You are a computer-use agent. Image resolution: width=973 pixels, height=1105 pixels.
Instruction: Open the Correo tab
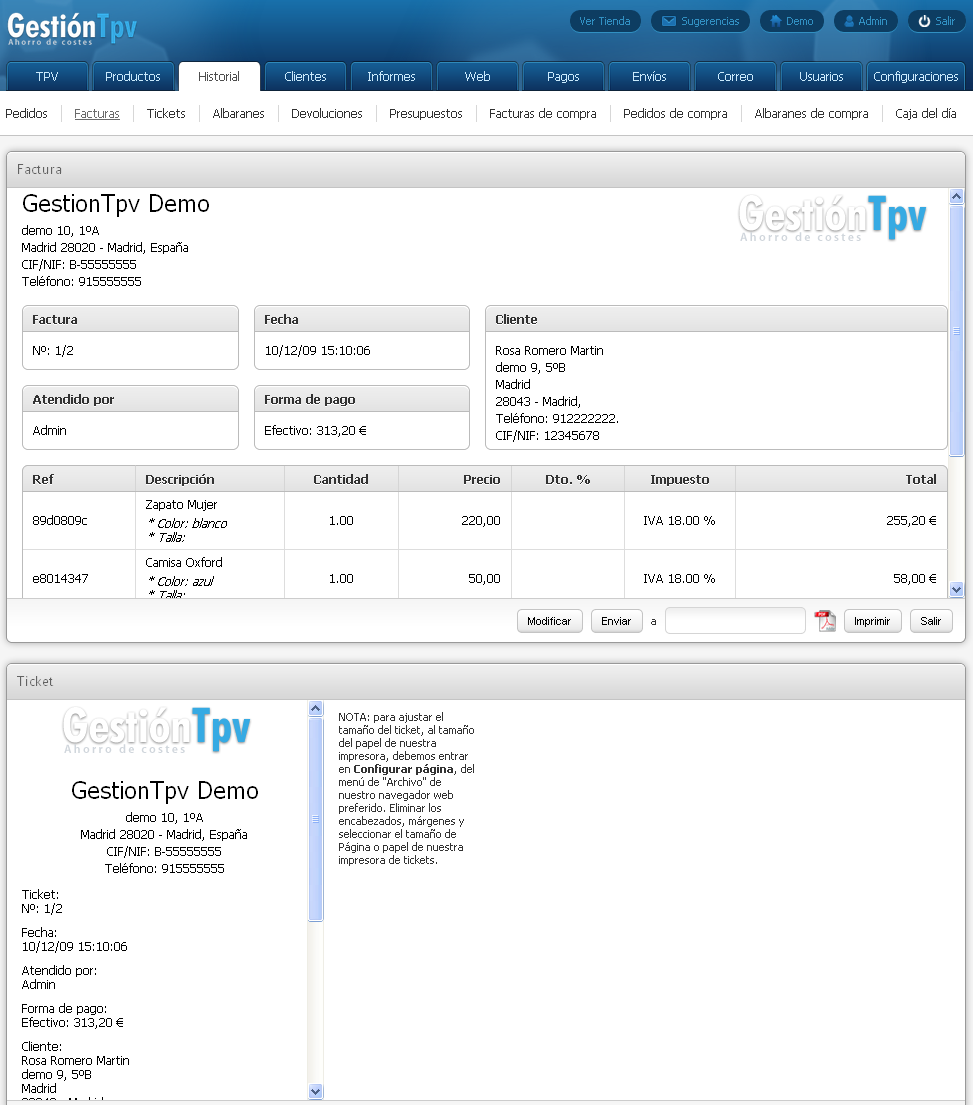[x=735, y=77]
